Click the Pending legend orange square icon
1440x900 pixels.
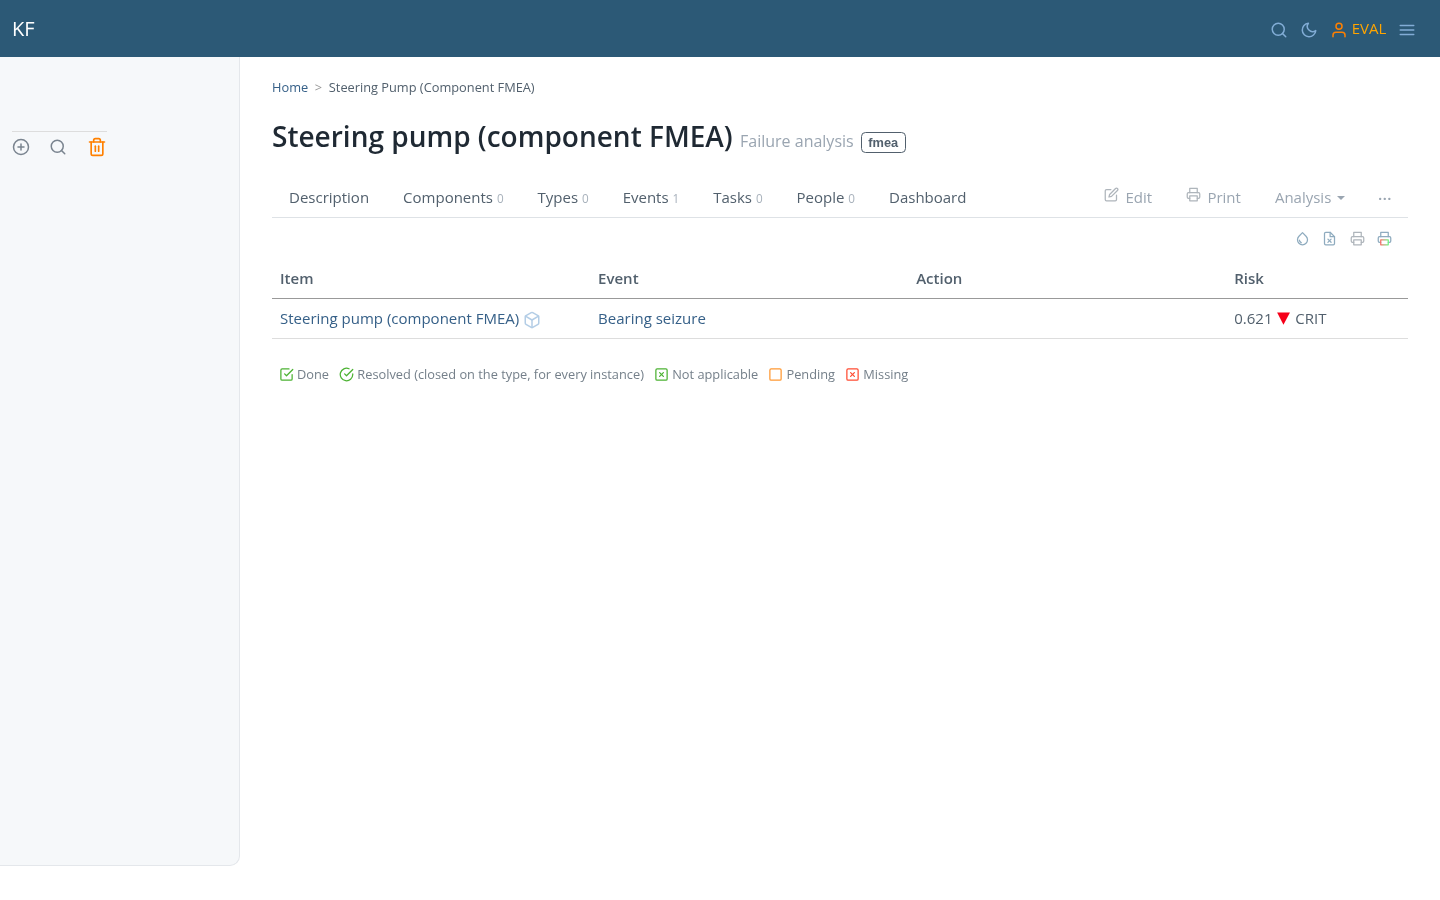coord(775,375)
